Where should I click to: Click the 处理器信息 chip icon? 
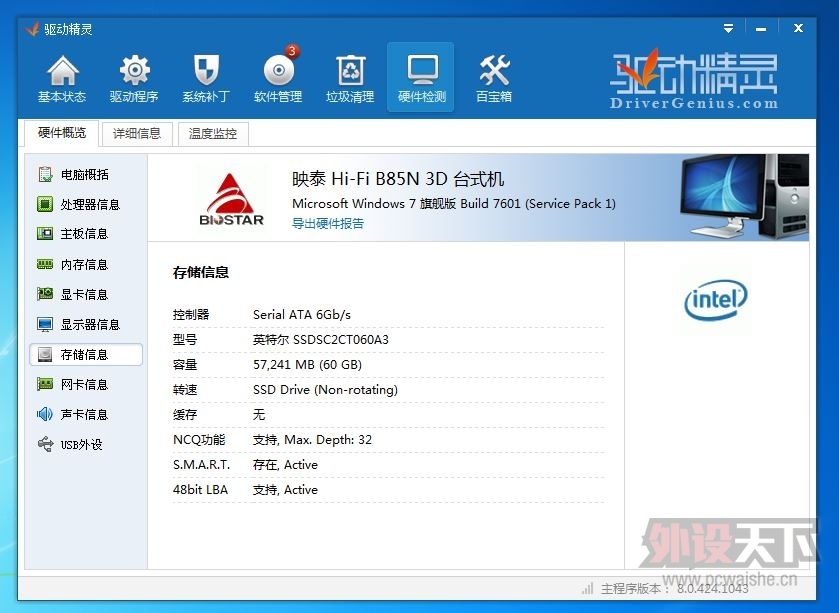pyautogui.click(x=45, y=204)
